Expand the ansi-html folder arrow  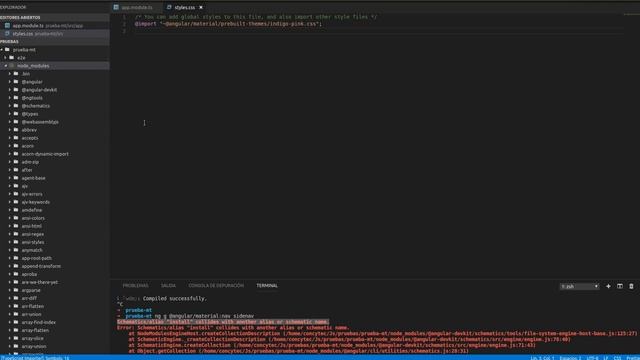(x=10, y=226)
